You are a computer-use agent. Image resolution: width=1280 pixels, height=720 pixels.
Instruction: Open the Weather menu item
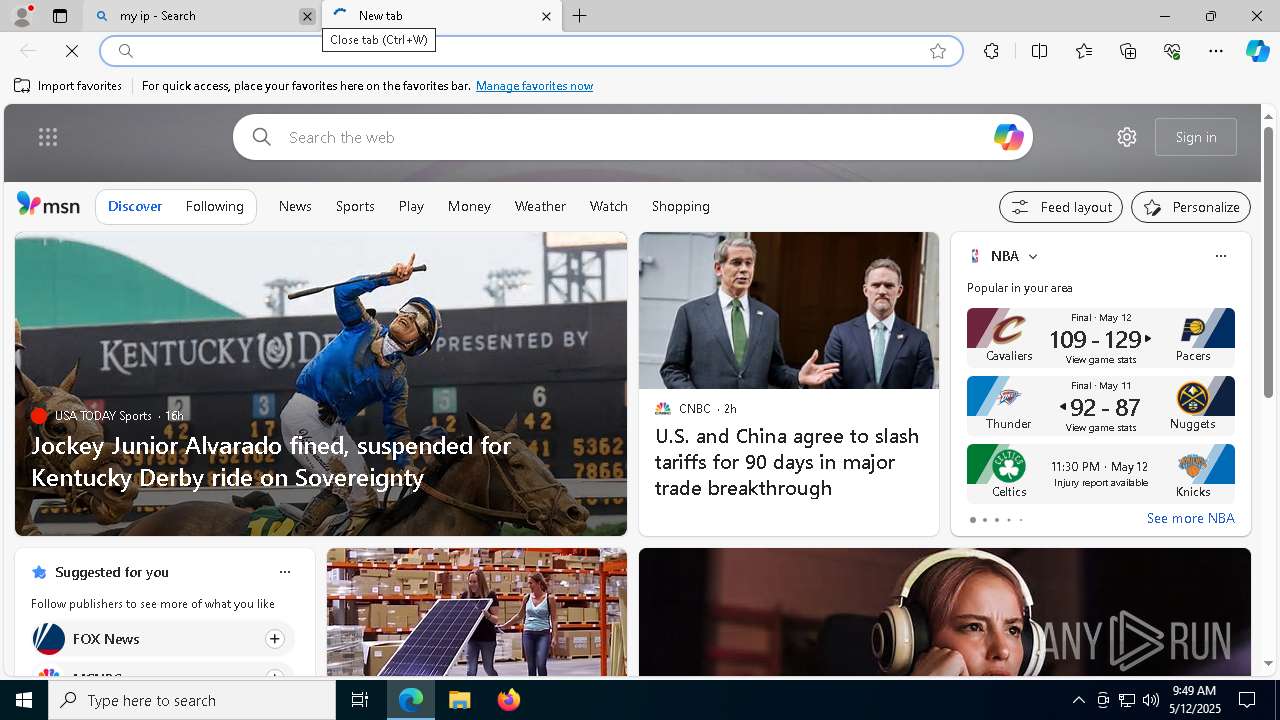(x=540, y=206)
